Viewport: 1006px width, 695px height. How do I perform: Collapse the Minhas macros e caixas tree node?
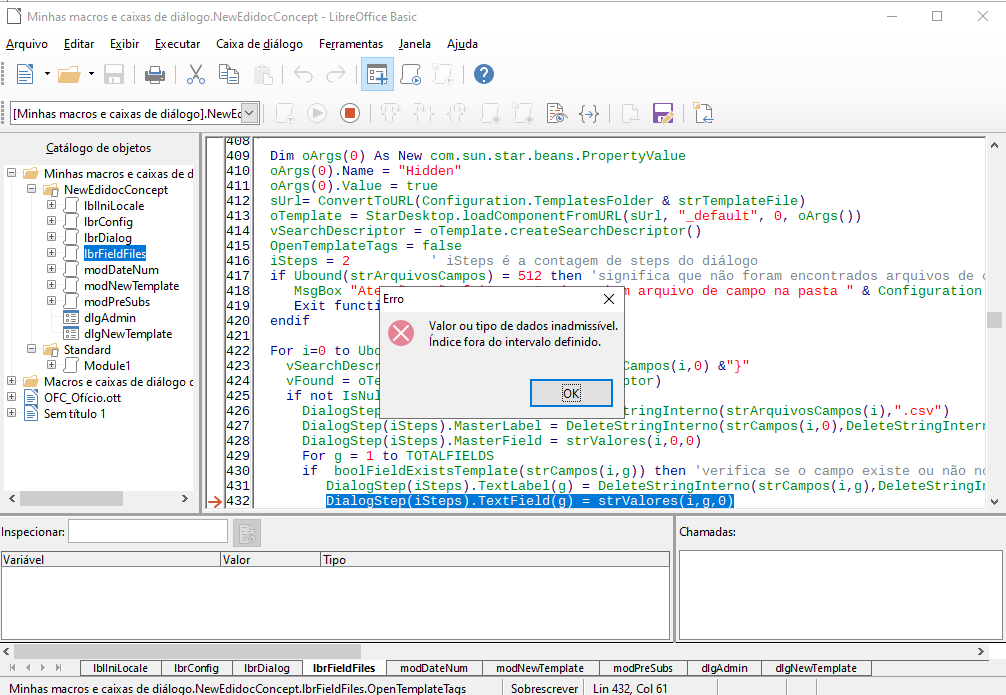(12, 173)
